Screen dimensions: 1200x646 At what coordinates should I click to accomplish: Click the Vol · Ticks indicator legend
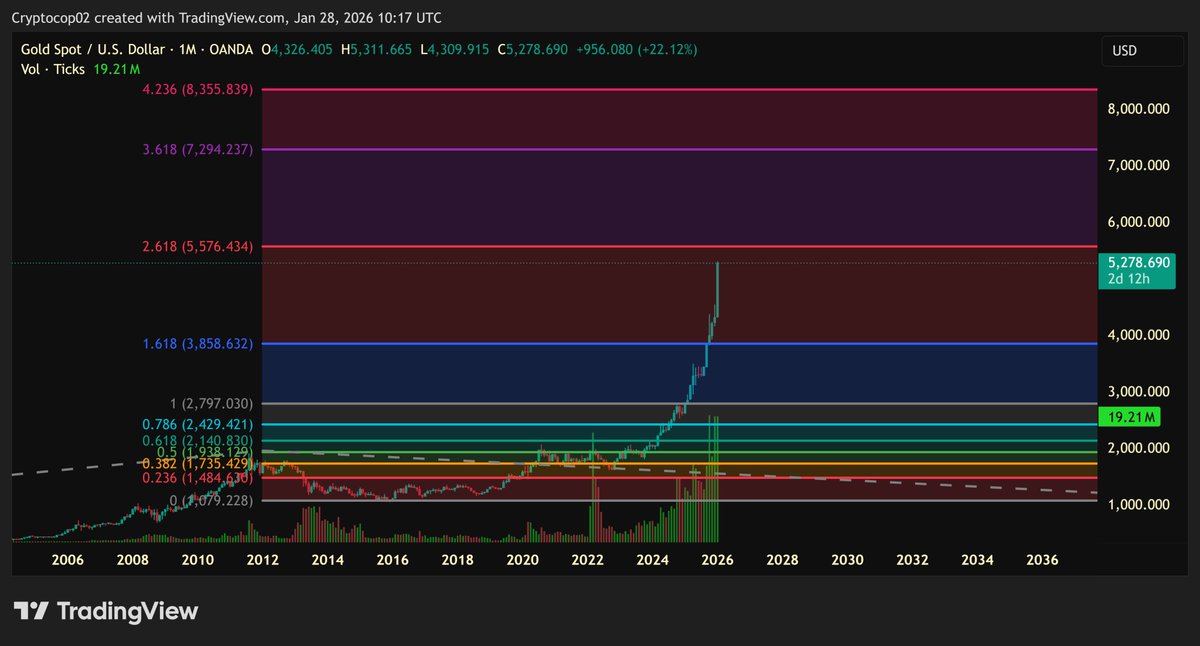click(x=52, y=69)
